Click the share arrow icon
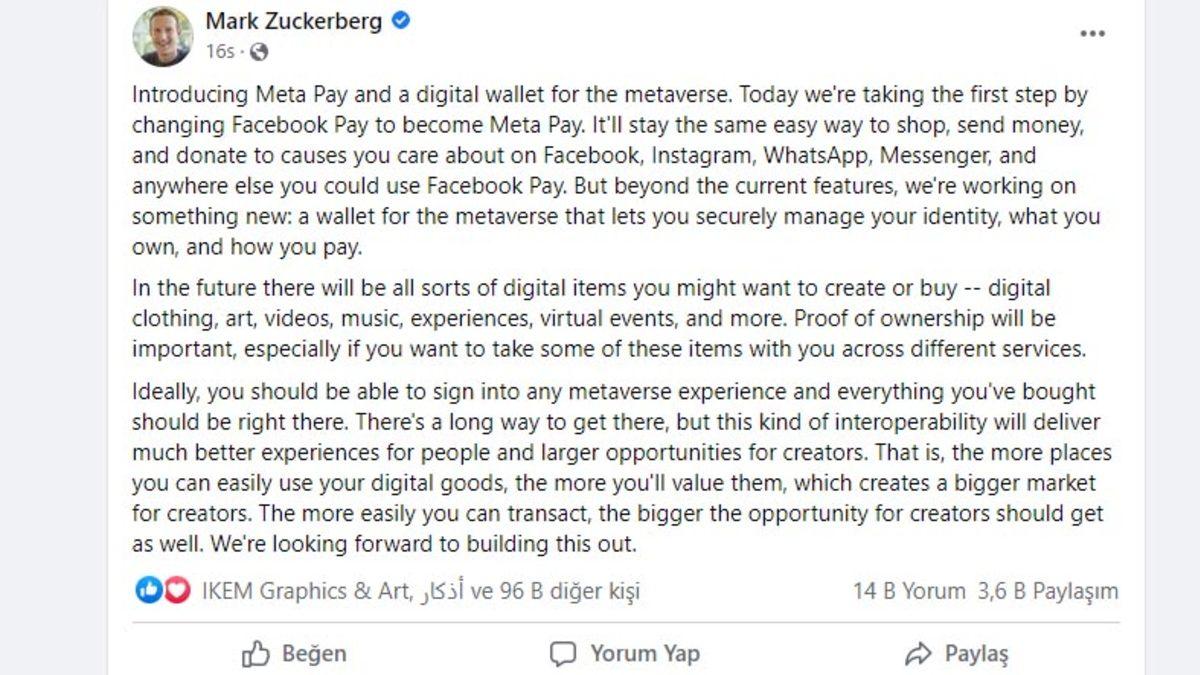 pos(917,654)
